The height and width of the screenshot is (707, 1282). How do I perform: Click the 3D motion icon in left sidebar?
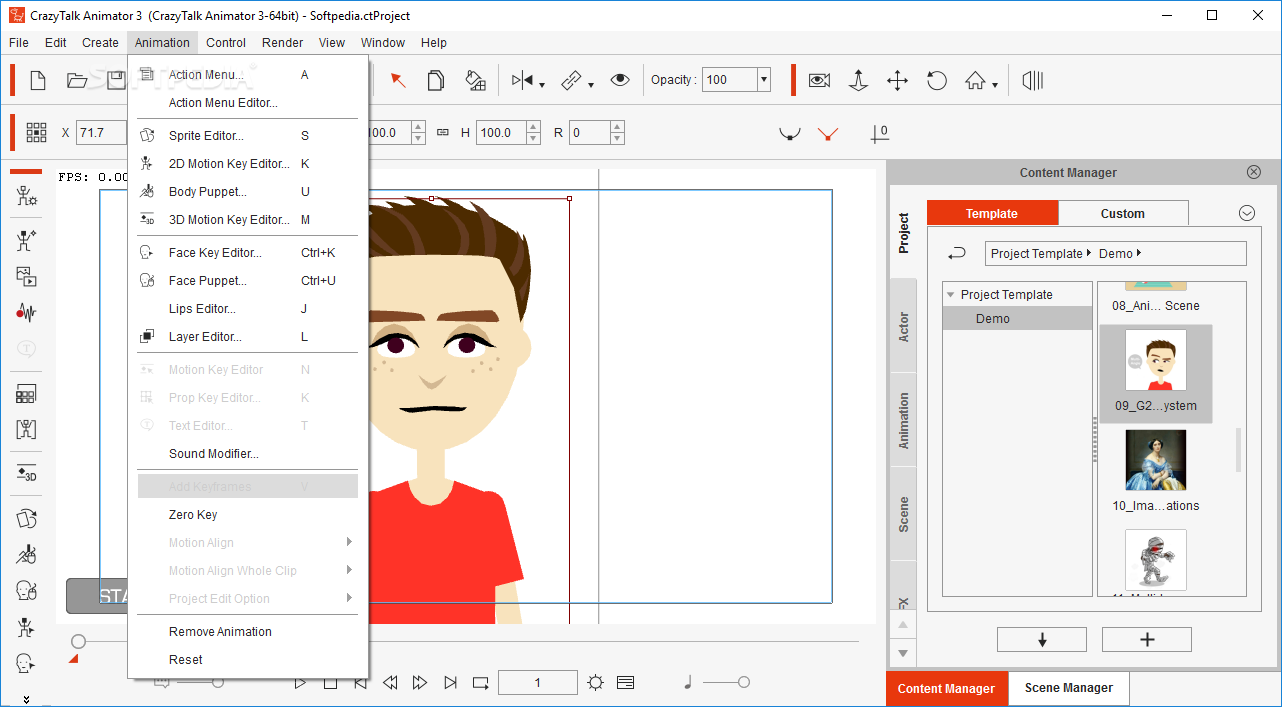[x=27, y=474]
